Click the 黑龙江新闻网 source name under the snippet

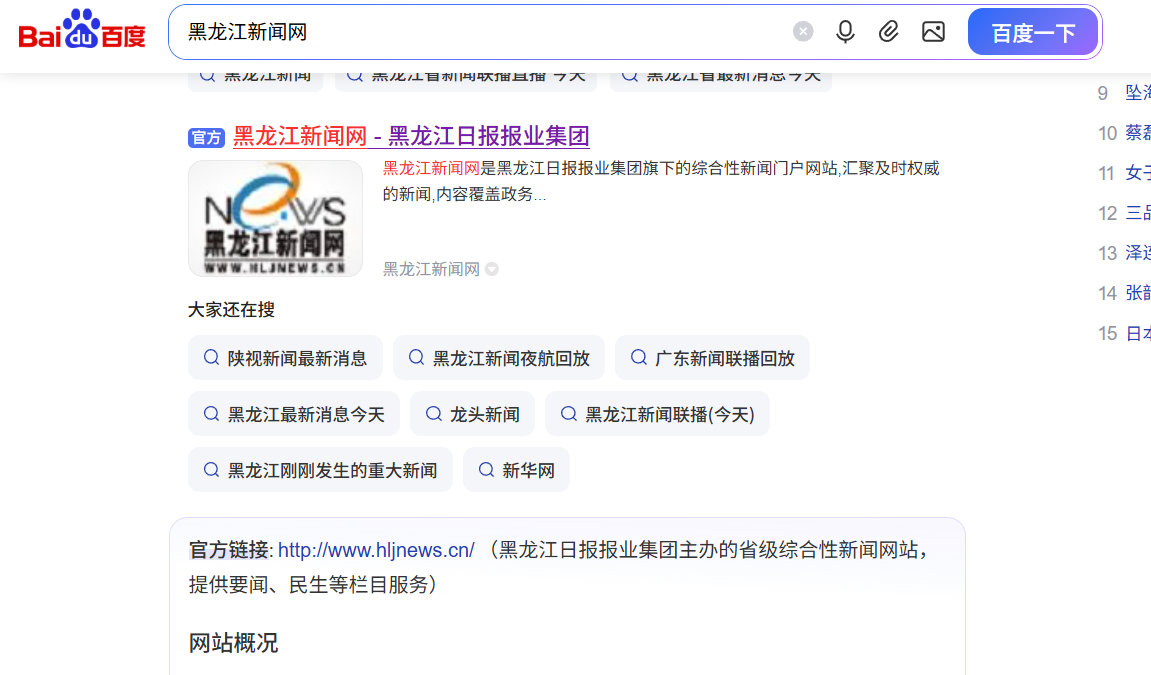pos(431,269)
